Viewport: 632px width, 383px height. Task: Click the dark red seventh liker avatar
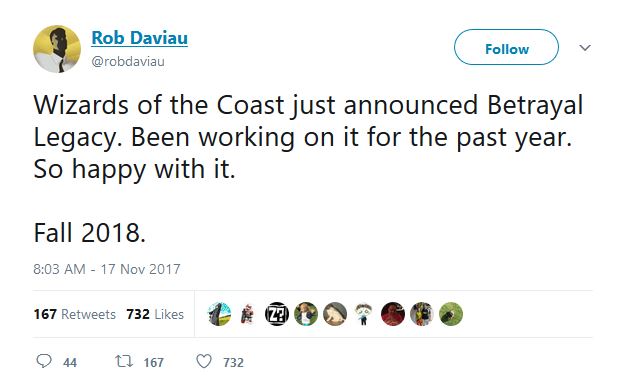point(393,314)
